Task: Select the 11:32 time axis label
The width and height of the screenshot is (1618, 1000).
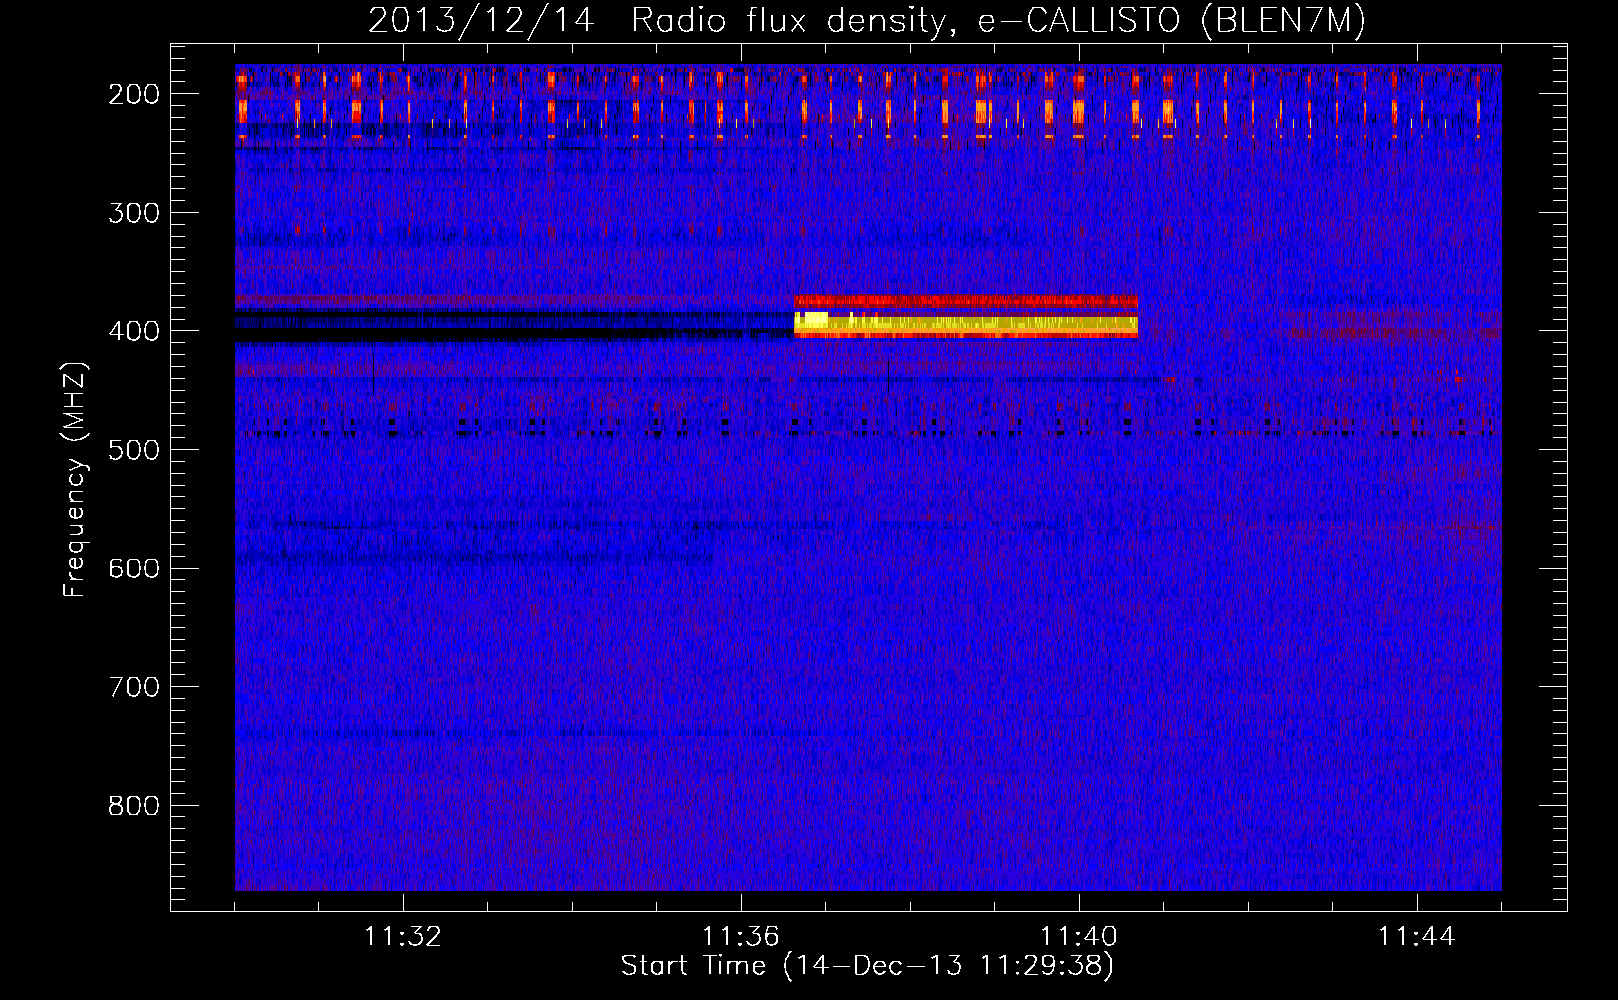Action: (x=403, y=937)
